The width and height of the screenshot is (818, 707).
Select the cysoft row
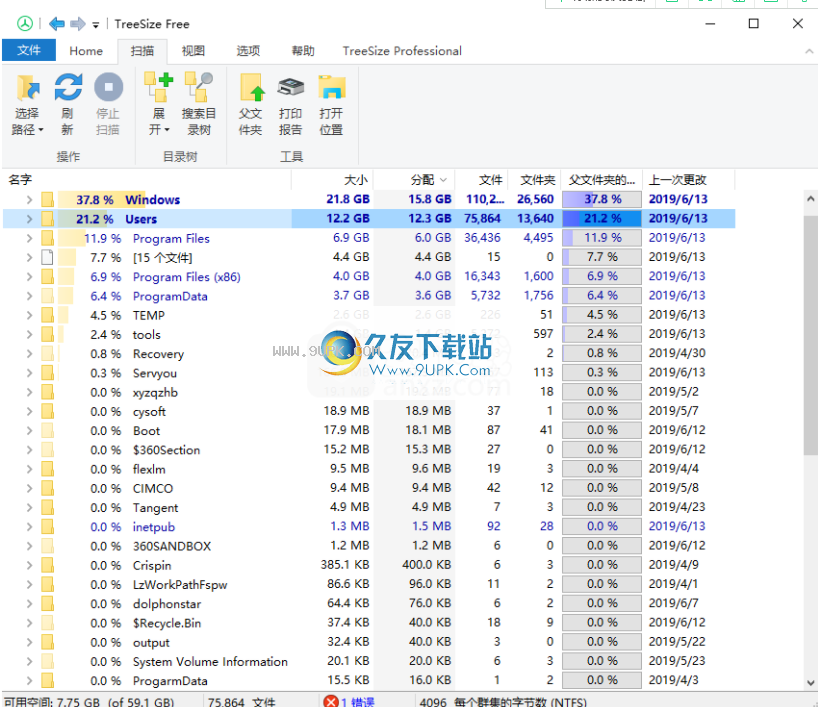369,411
